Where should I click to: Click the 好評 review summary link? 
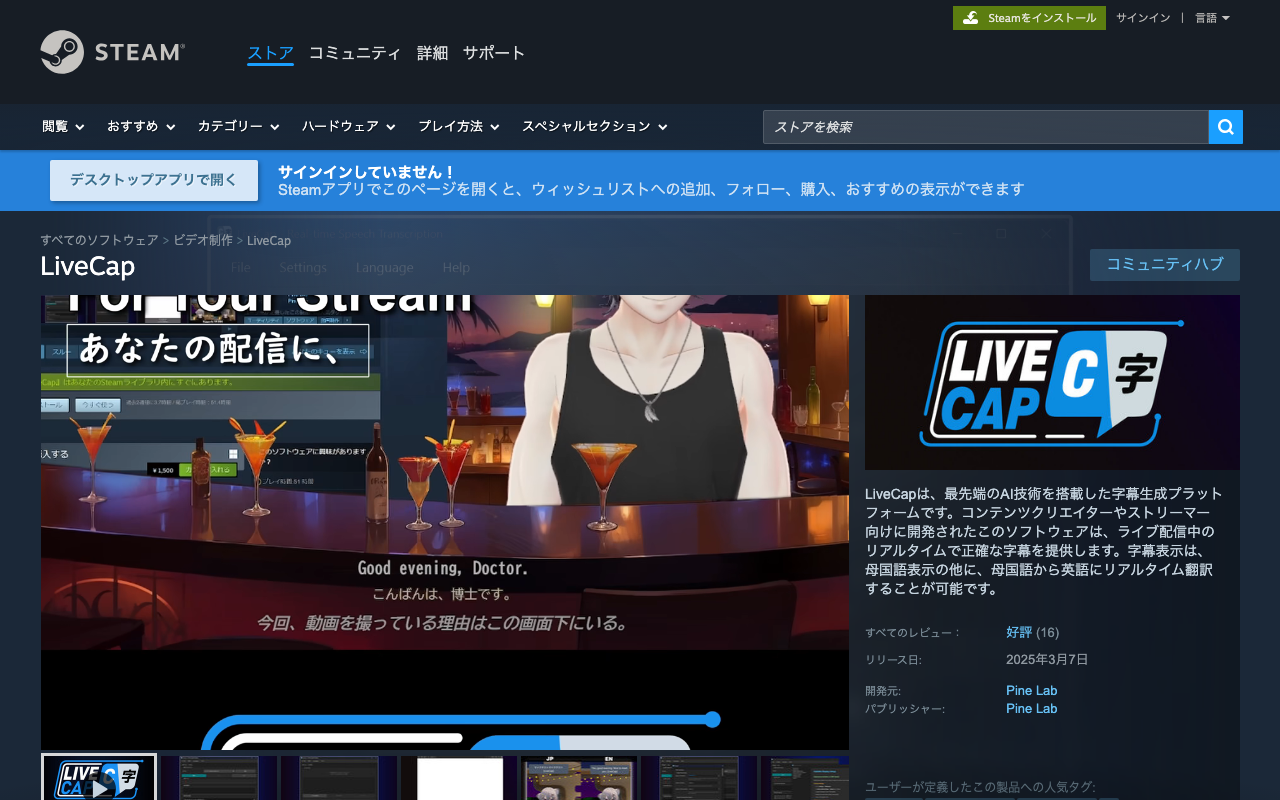coord(1019,633)
